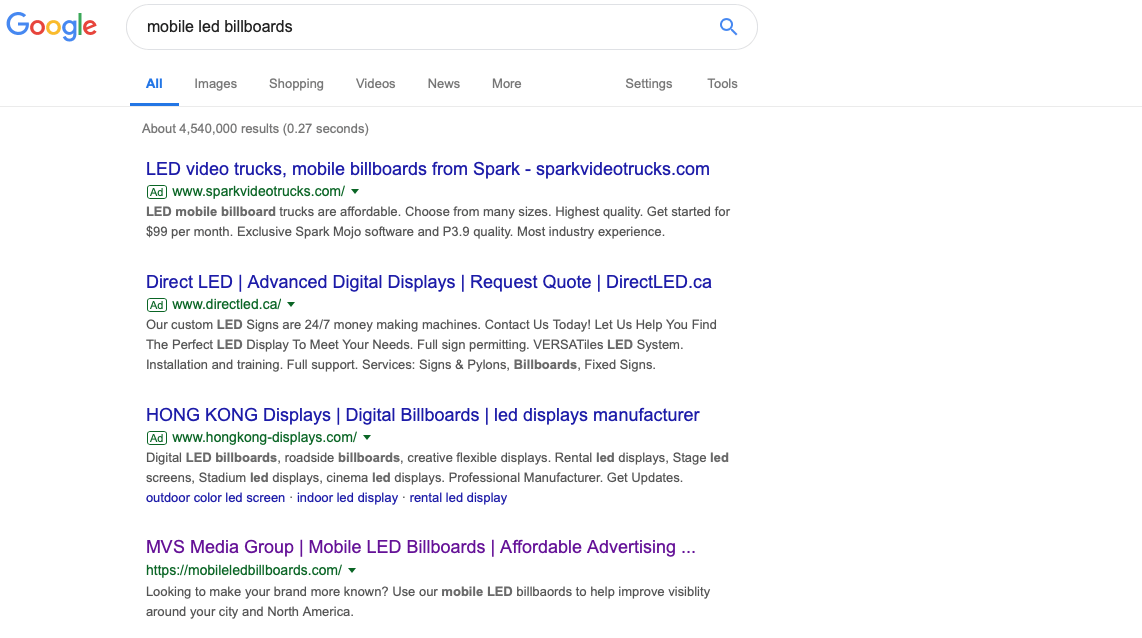Expand the arrow next to directled.ca URL
Screen dimensions: 1142x638
[291, 304]
